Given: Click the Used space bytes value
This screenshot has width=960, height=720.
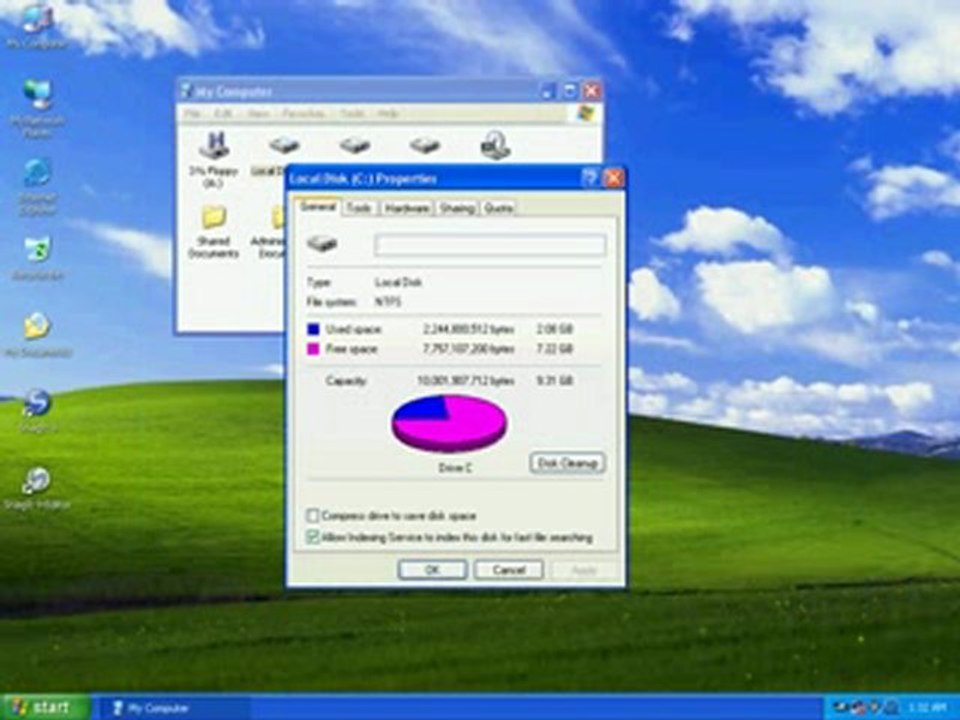Looking at the screenshot, I should tap(468, 329).
